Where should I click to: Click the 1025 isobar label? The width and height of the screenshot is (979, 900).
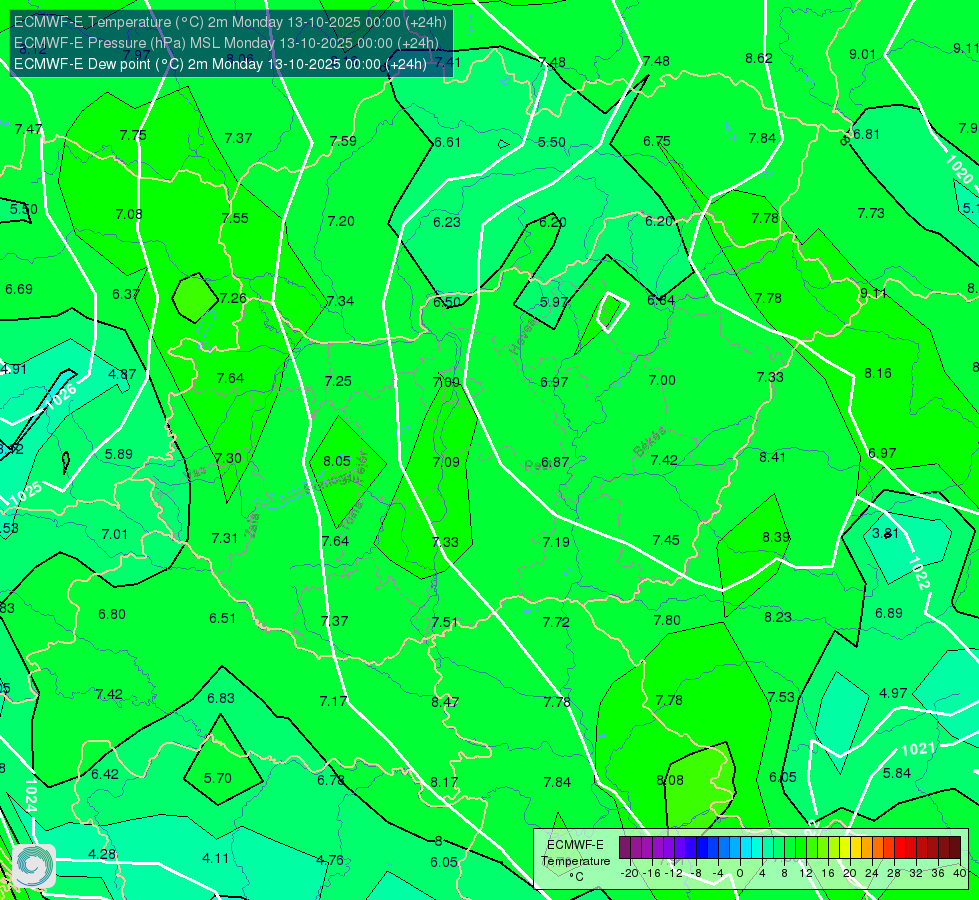tap(26, 493)
